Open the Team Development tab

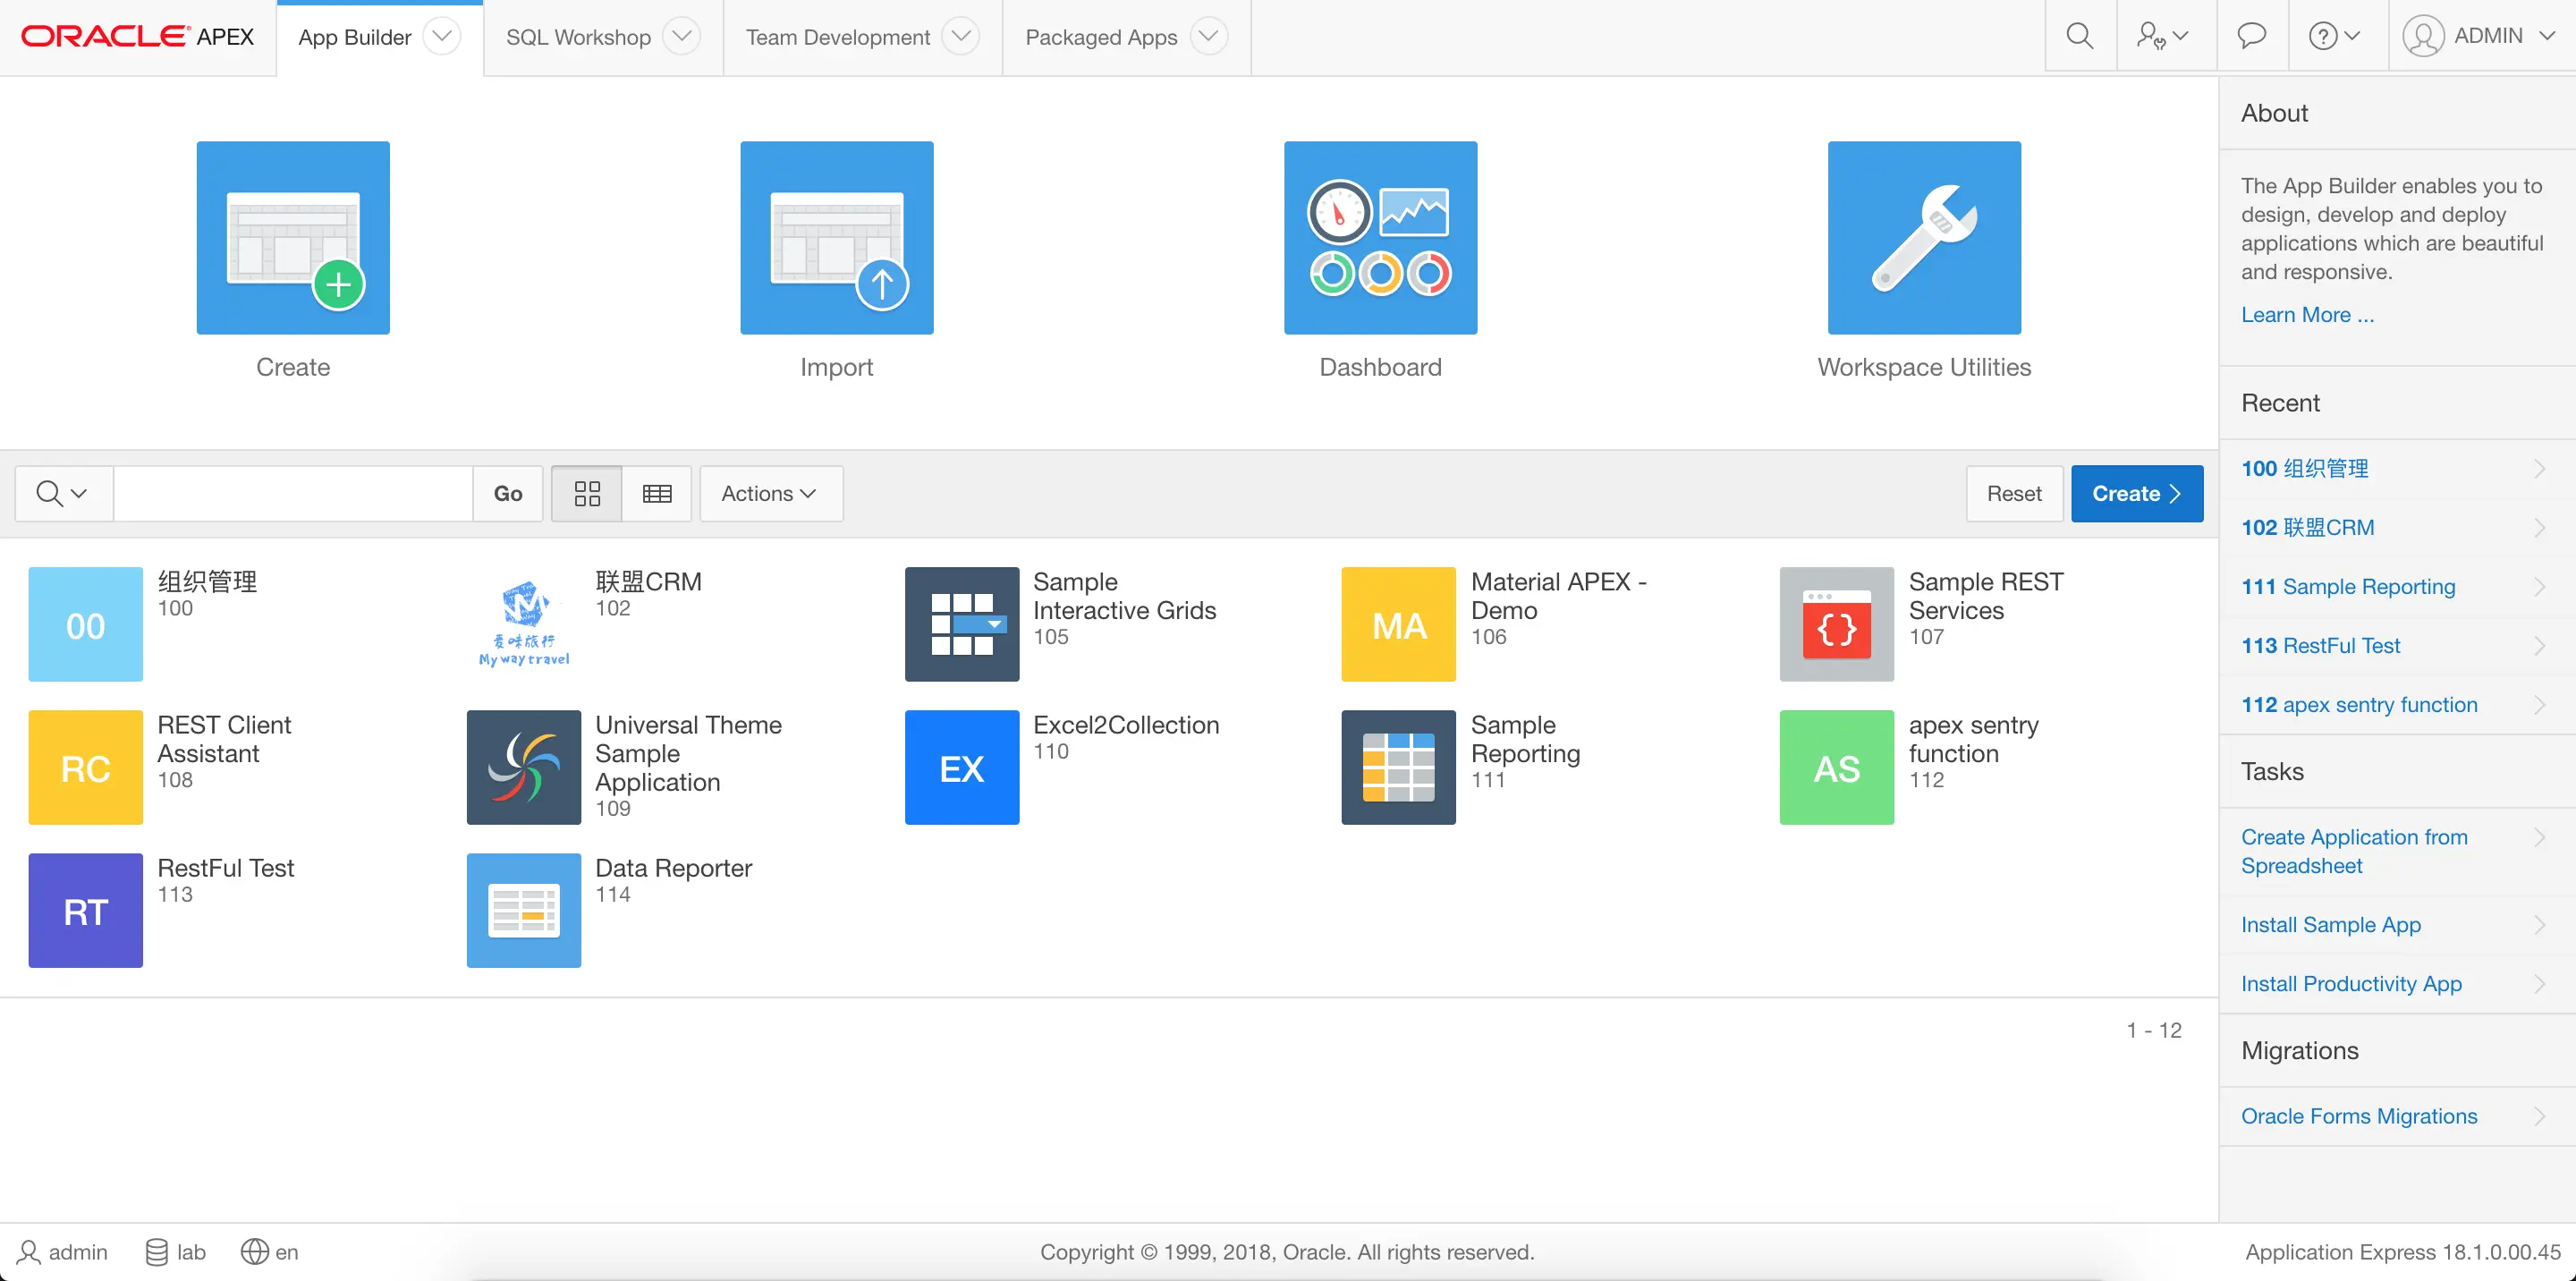837,37
